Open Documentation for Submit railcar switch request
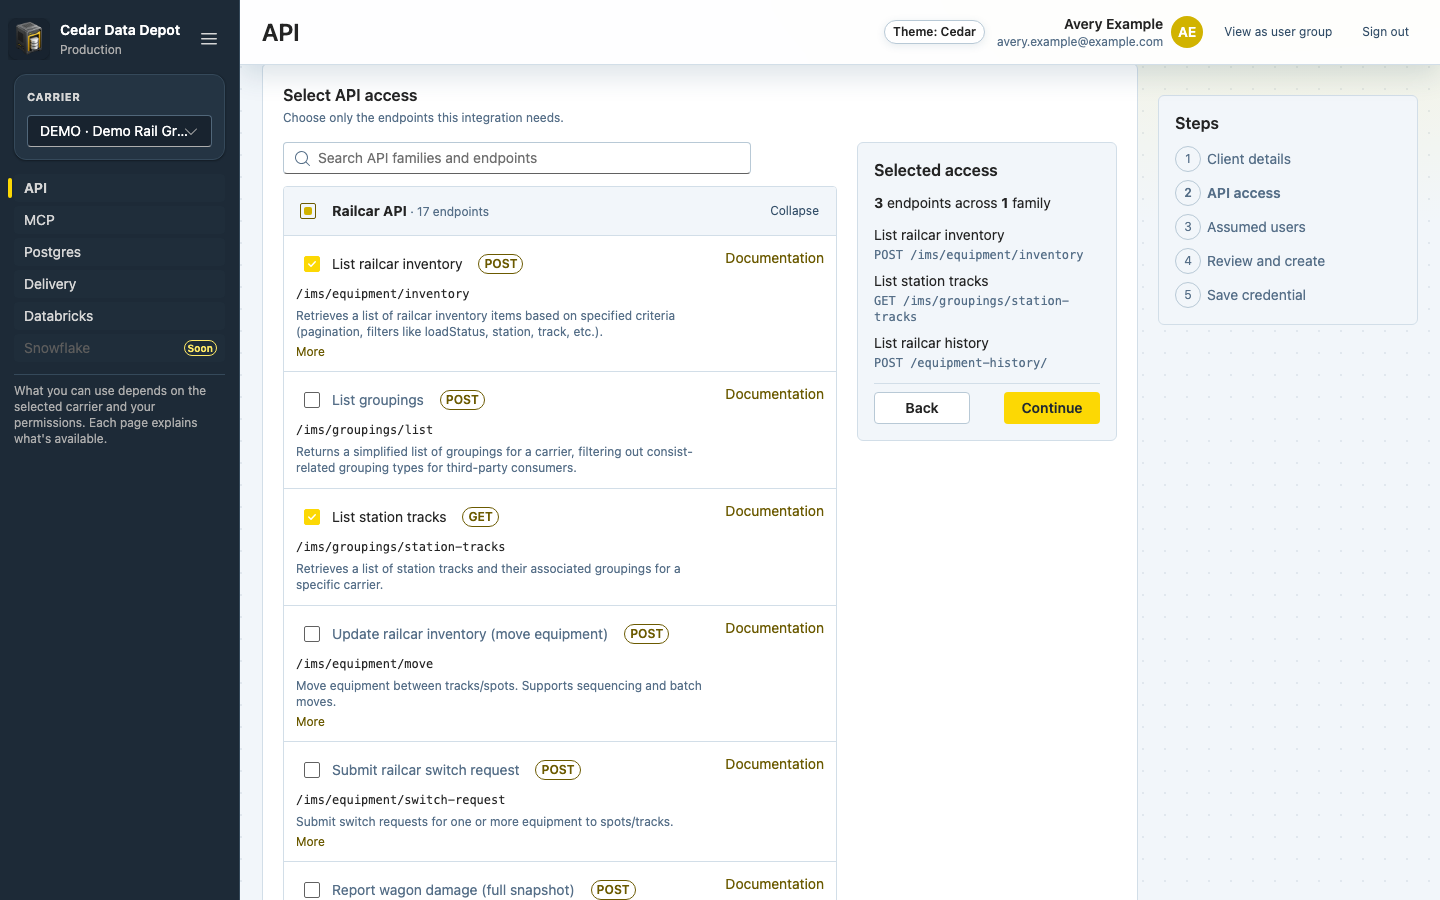Viewport: 1440px width, 900px height. [774, 764]
